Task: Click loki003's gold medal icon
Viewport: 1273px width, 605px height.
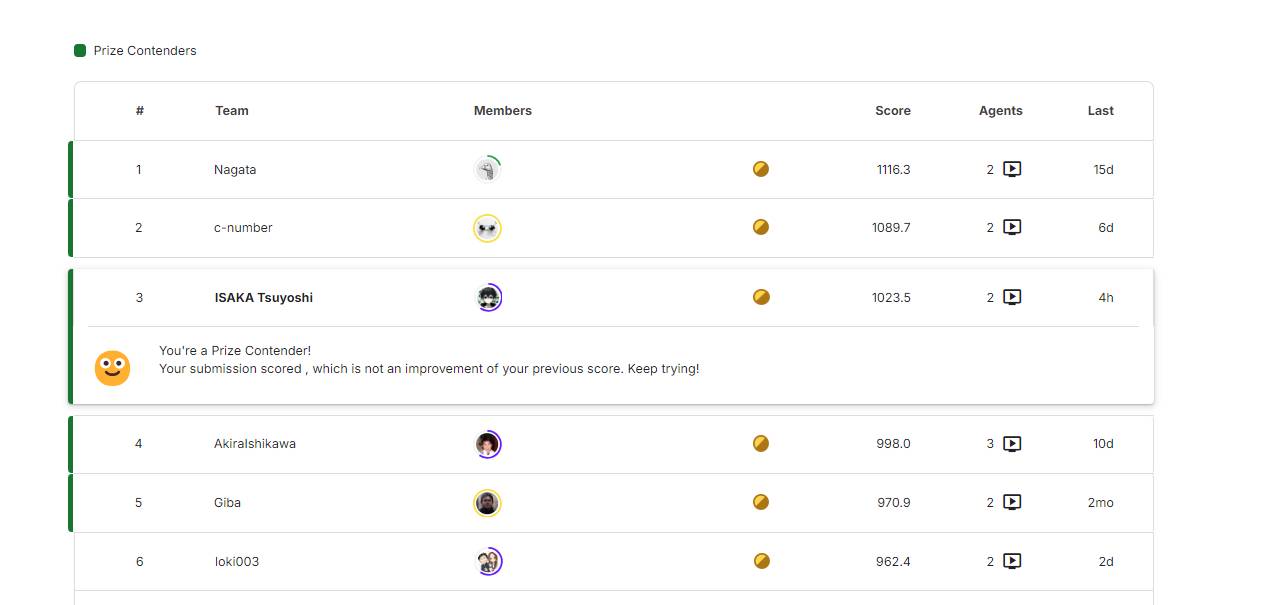Action: (761, 561)
